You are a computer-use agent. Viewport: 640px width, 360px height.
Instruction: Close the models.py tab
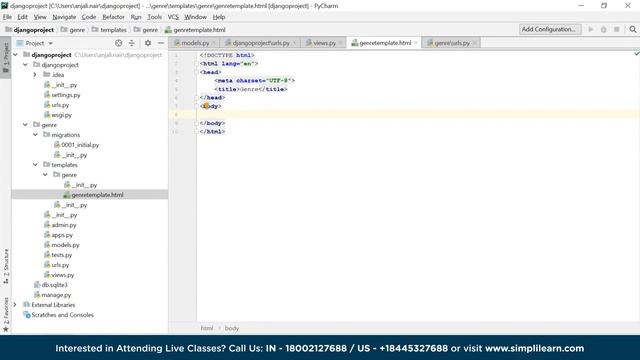click(x=213, y=43)
